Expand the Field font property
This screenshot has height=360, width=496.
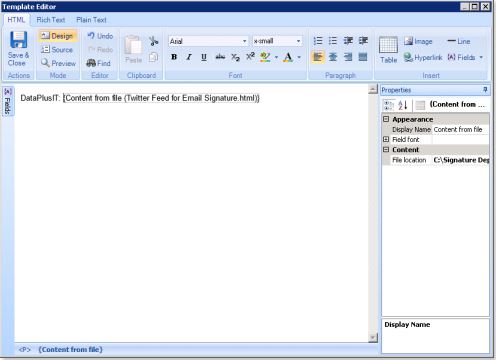click(386, 139)
